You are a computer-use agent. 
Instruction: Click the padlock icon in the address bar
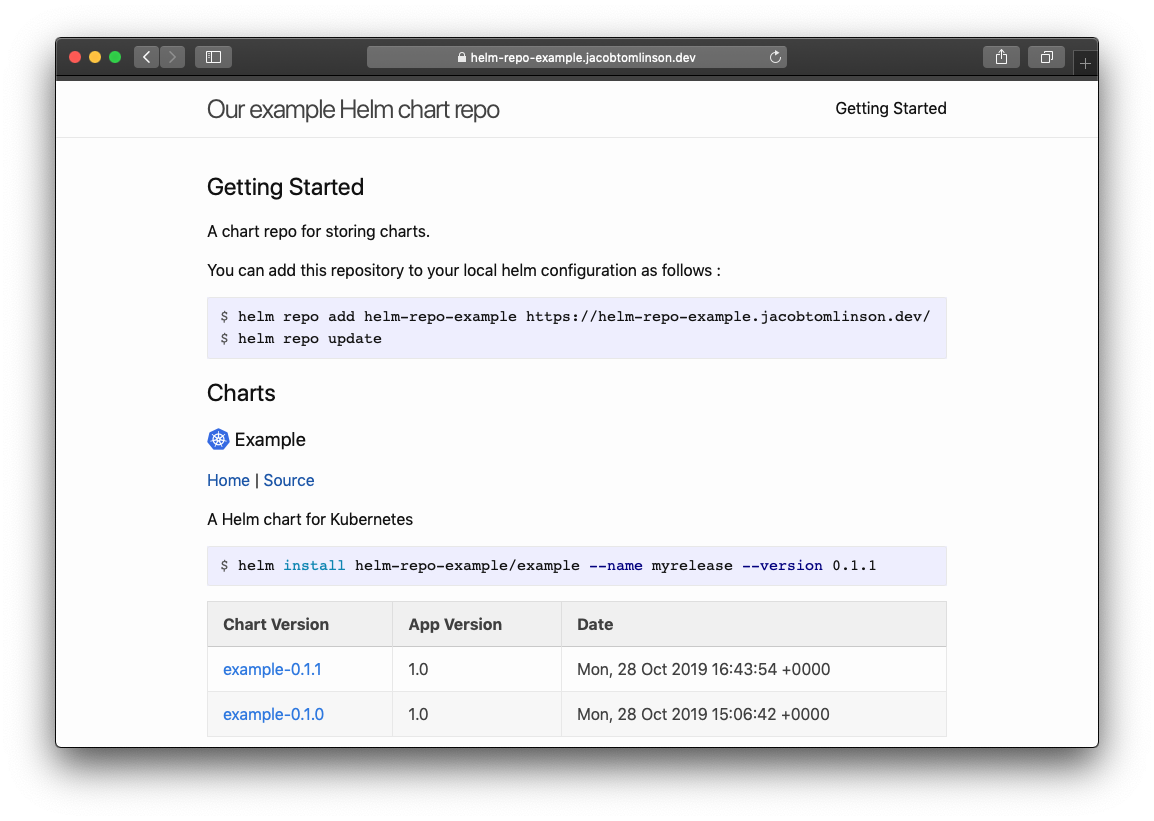461,57
